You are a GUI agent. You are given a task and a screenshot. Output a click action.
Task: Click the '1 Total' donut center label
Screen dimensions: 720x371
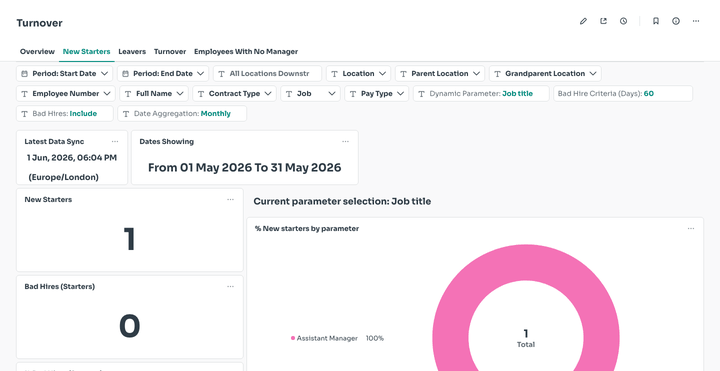click(x=526, y=338)
